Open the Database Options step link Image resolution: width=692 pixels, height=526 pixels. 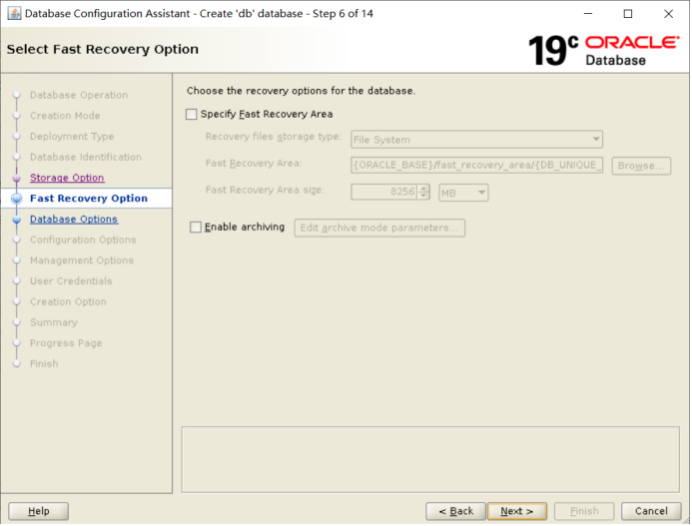click(74, 219)
